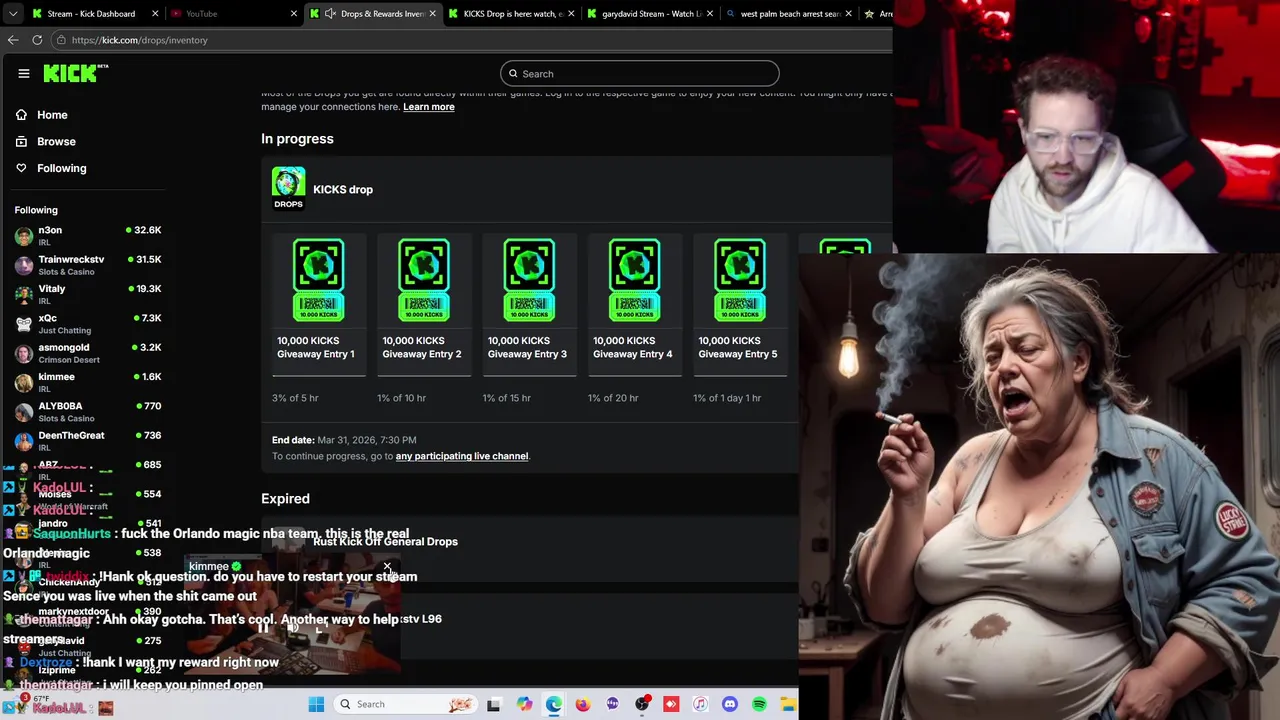Screen dimensions: 1280x720
Task: Click the Giveaway Entry 1 progress bar
Action: (x=319, y=375)
